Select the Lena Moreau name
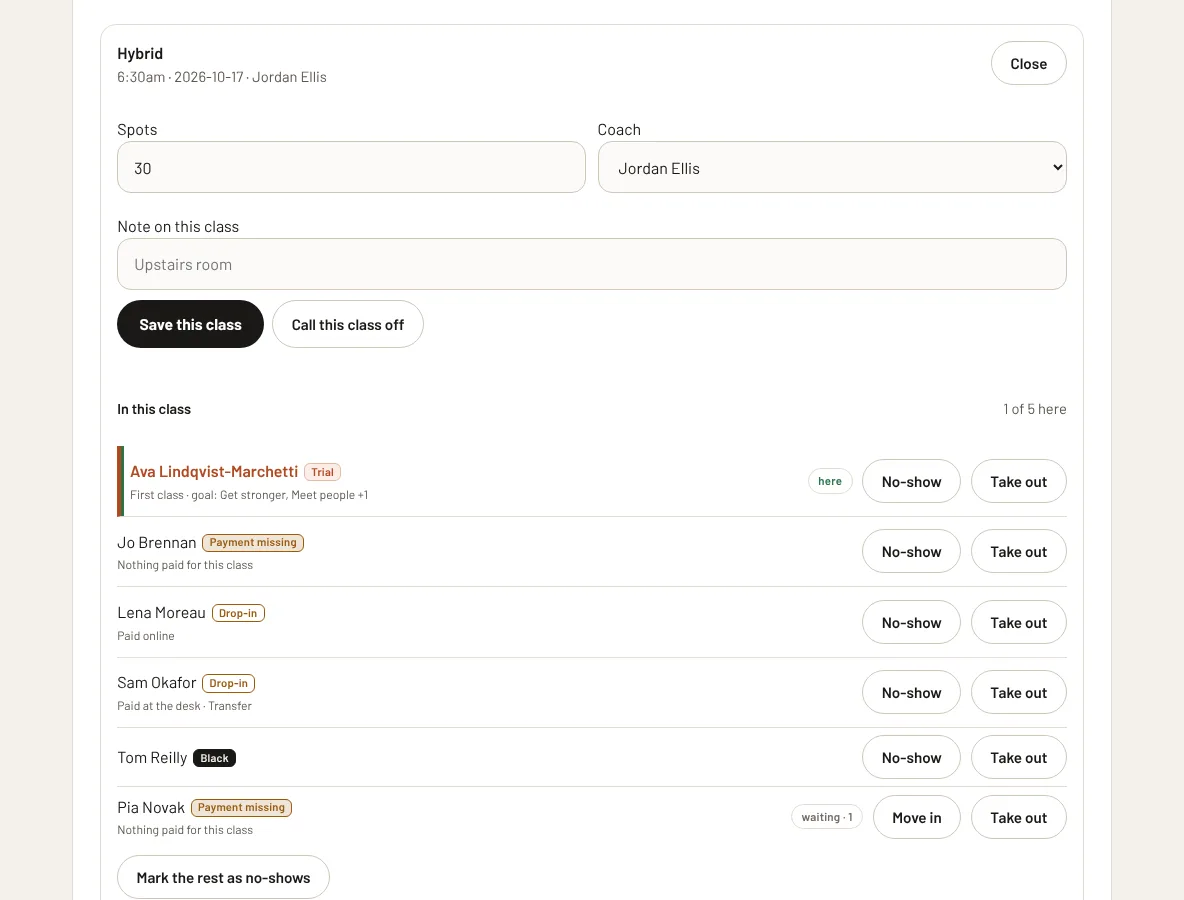The width and height of the screenshot is (1184, 900). pos(161,612)
